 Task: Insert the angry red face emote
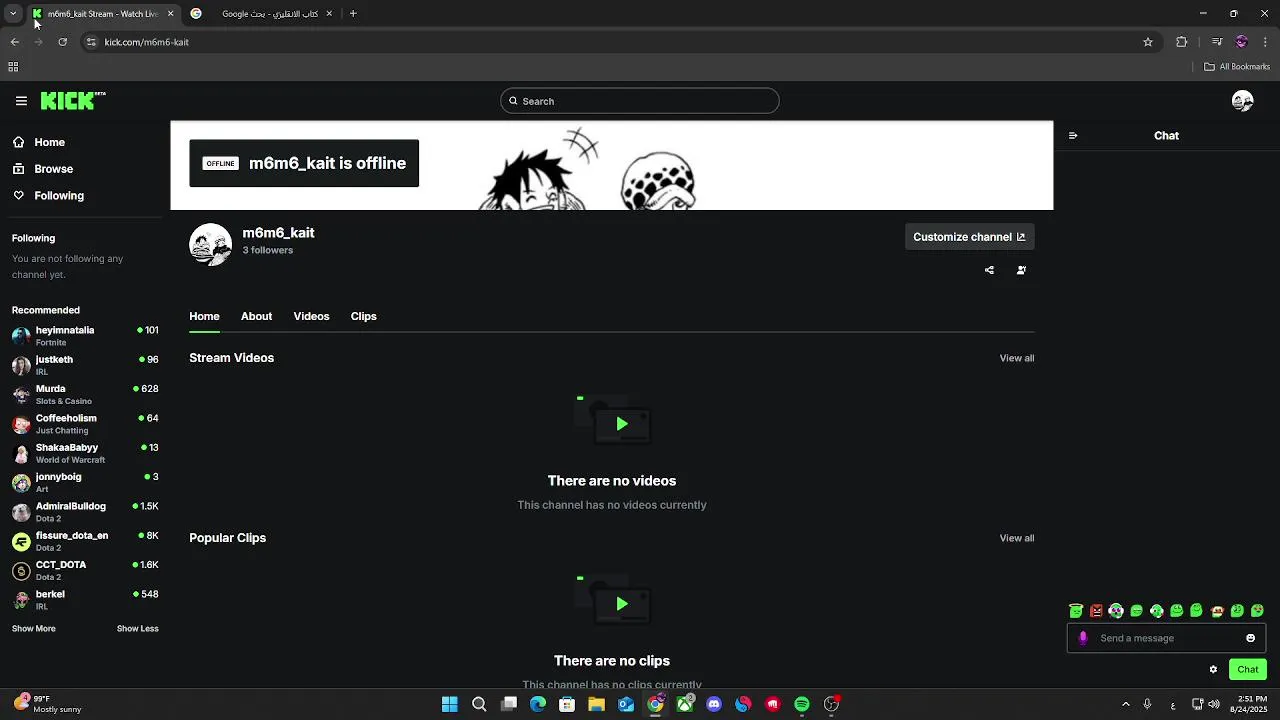1096,611
